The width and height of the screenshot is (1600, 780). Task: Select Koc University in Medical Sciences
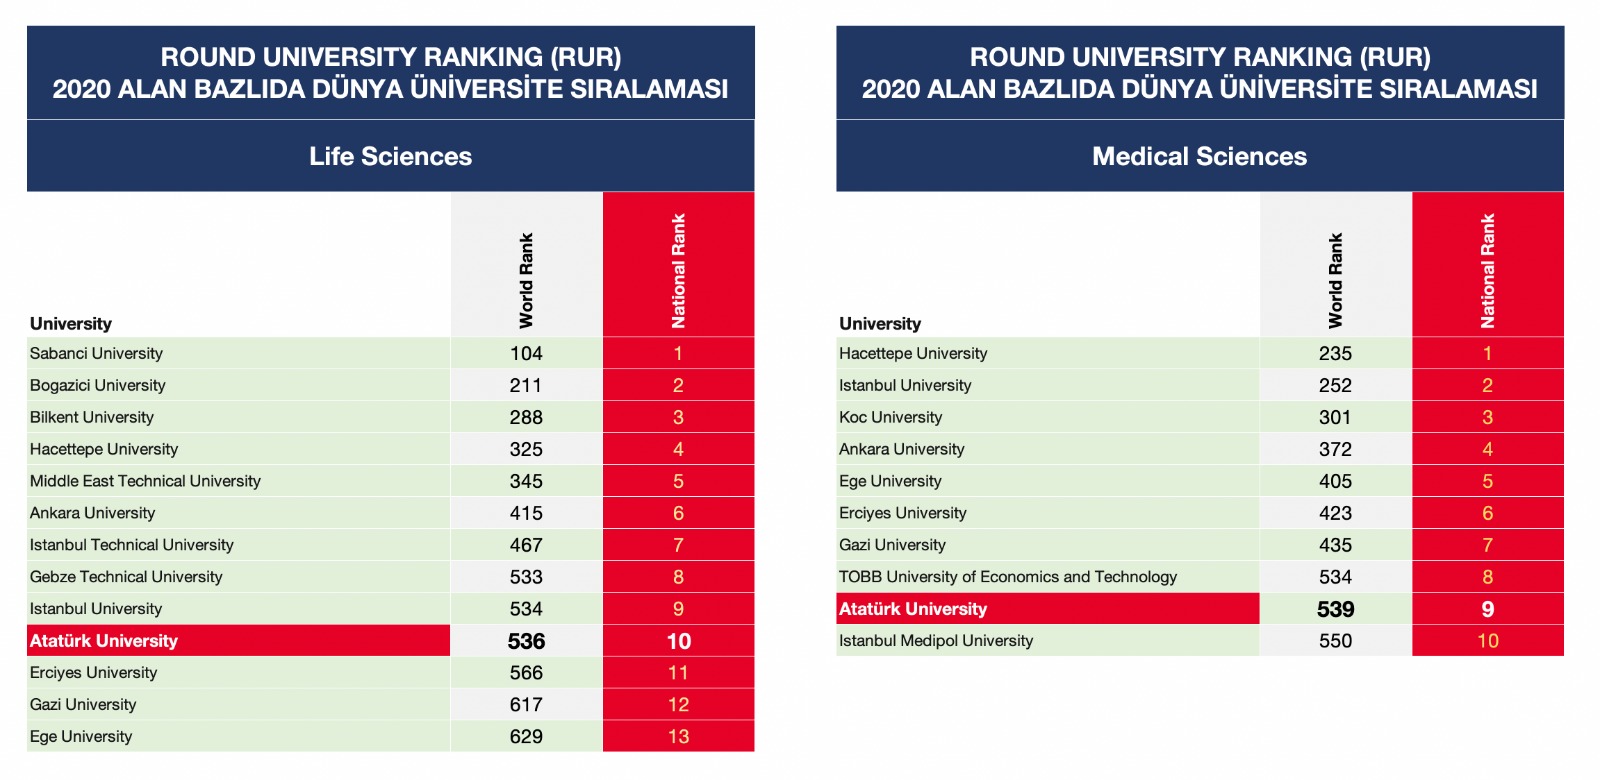890,417
